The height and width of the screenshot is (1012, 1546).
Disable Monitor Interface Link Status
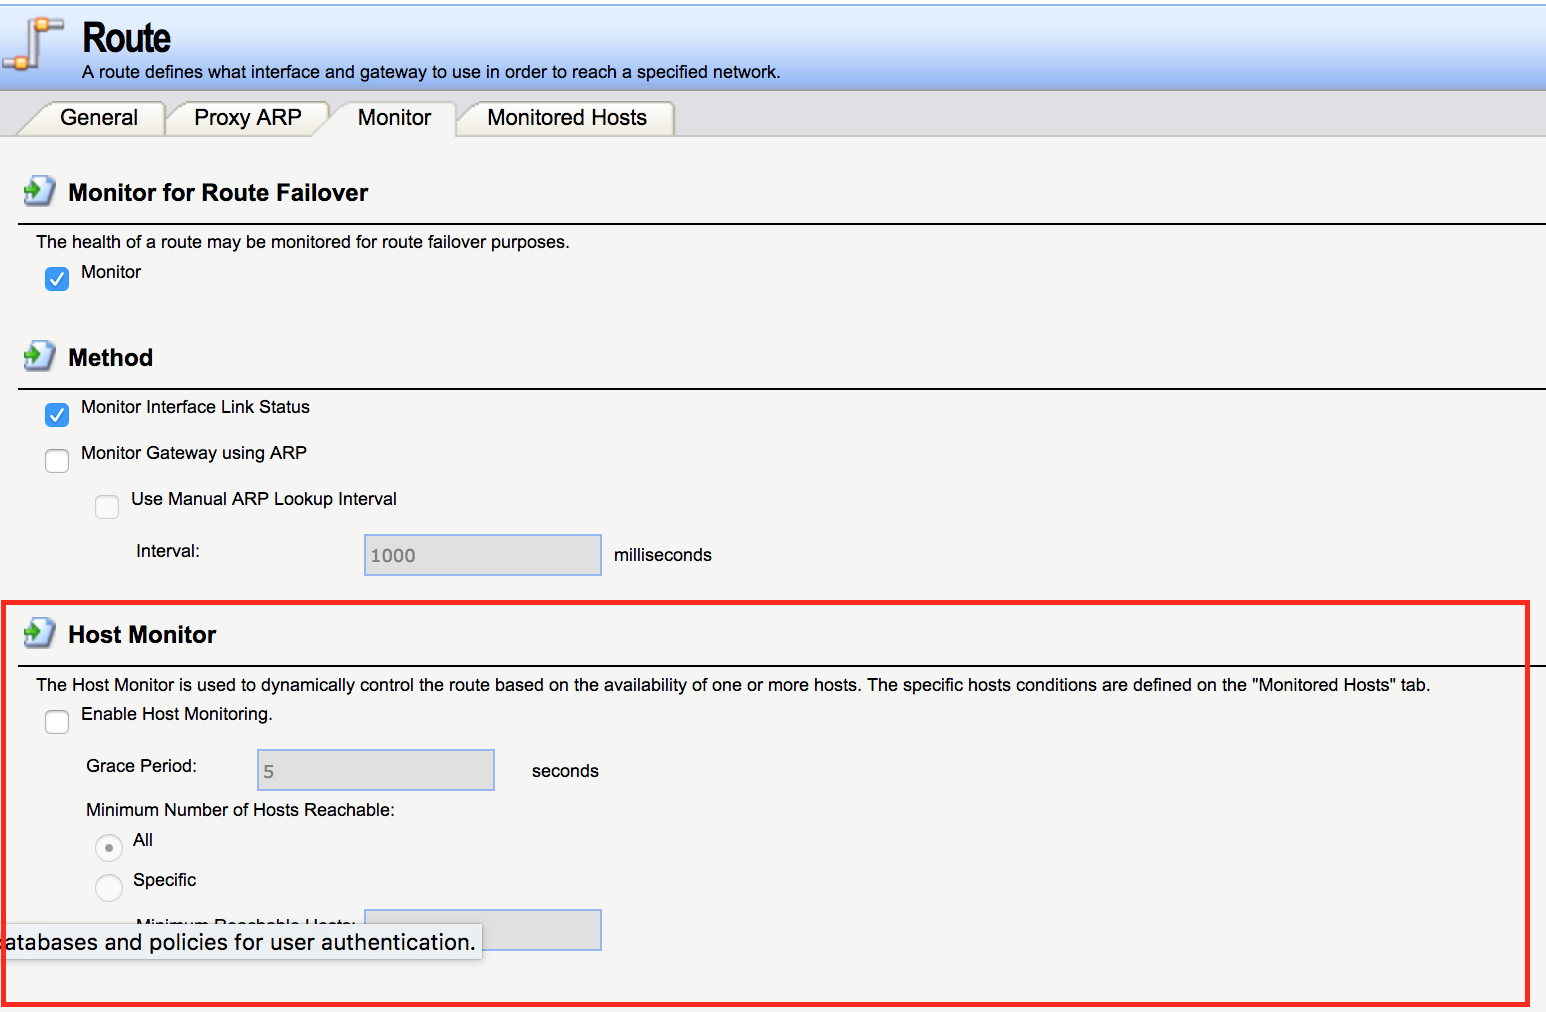point(57,413)
